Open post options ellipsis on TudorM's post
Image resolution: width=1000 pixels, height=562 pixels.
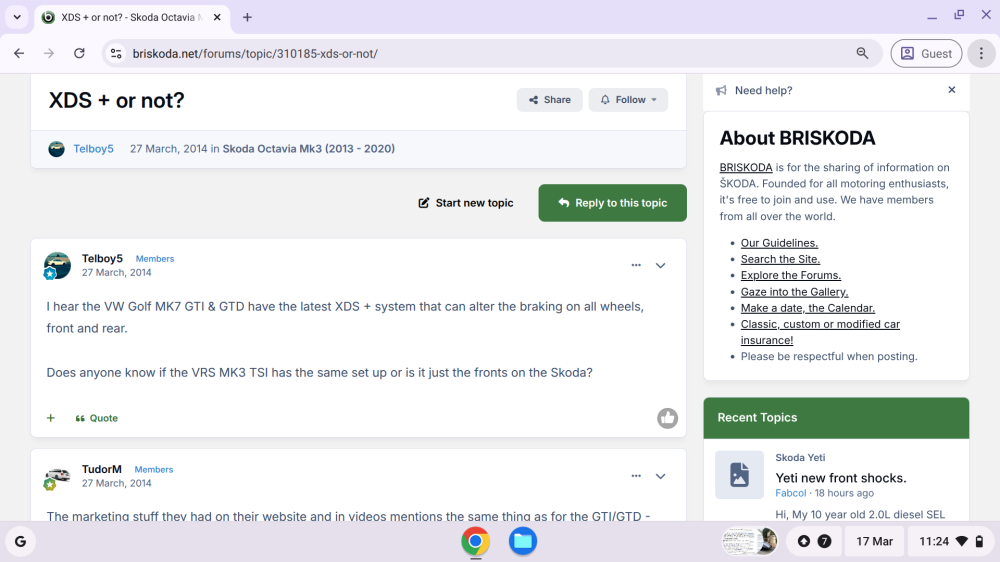636,475
